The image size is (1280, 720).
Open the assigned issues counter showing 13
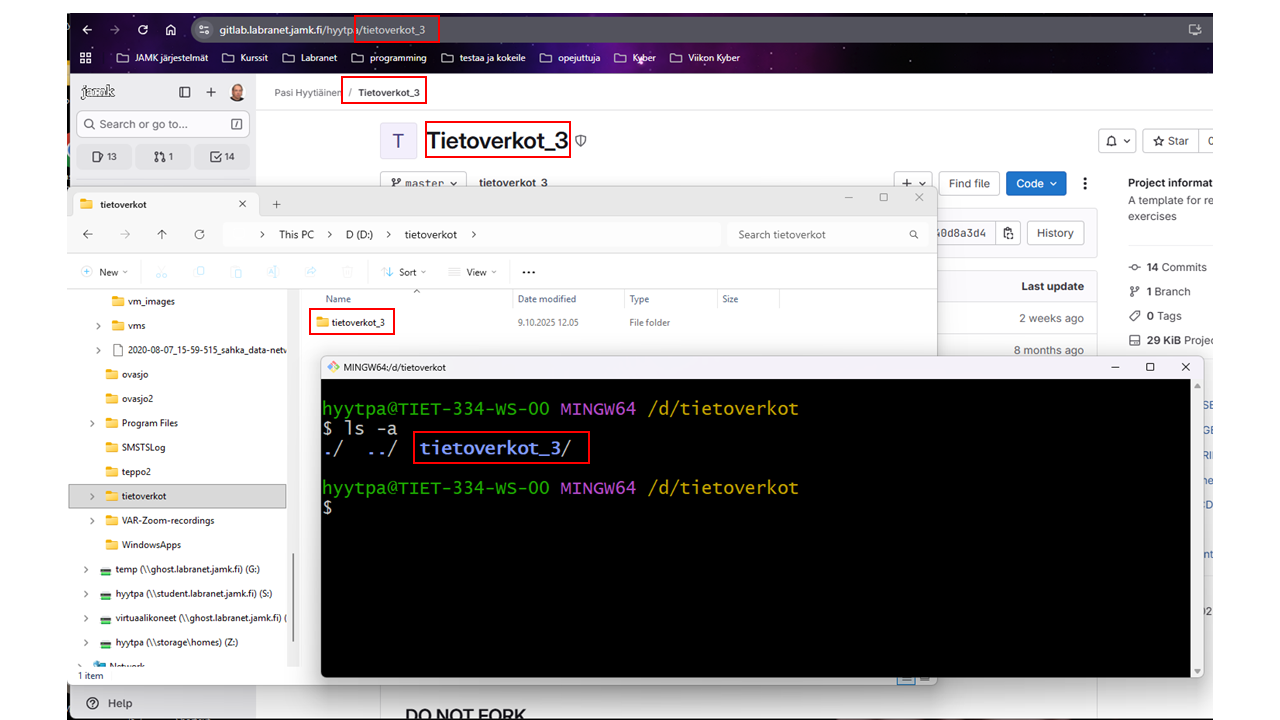pyautogui.click(x=104, y=156)
